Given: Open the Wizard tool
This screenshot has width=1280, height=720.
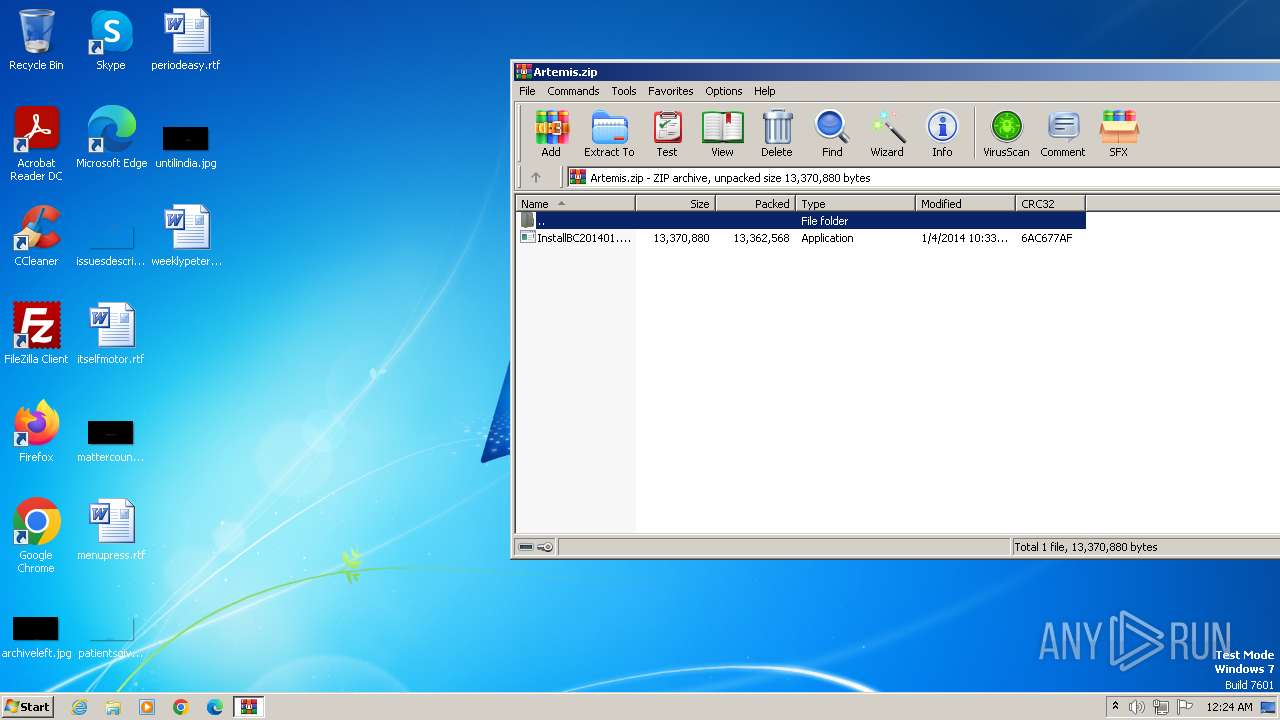Looking at the screenshot, I should click(887, 134).
